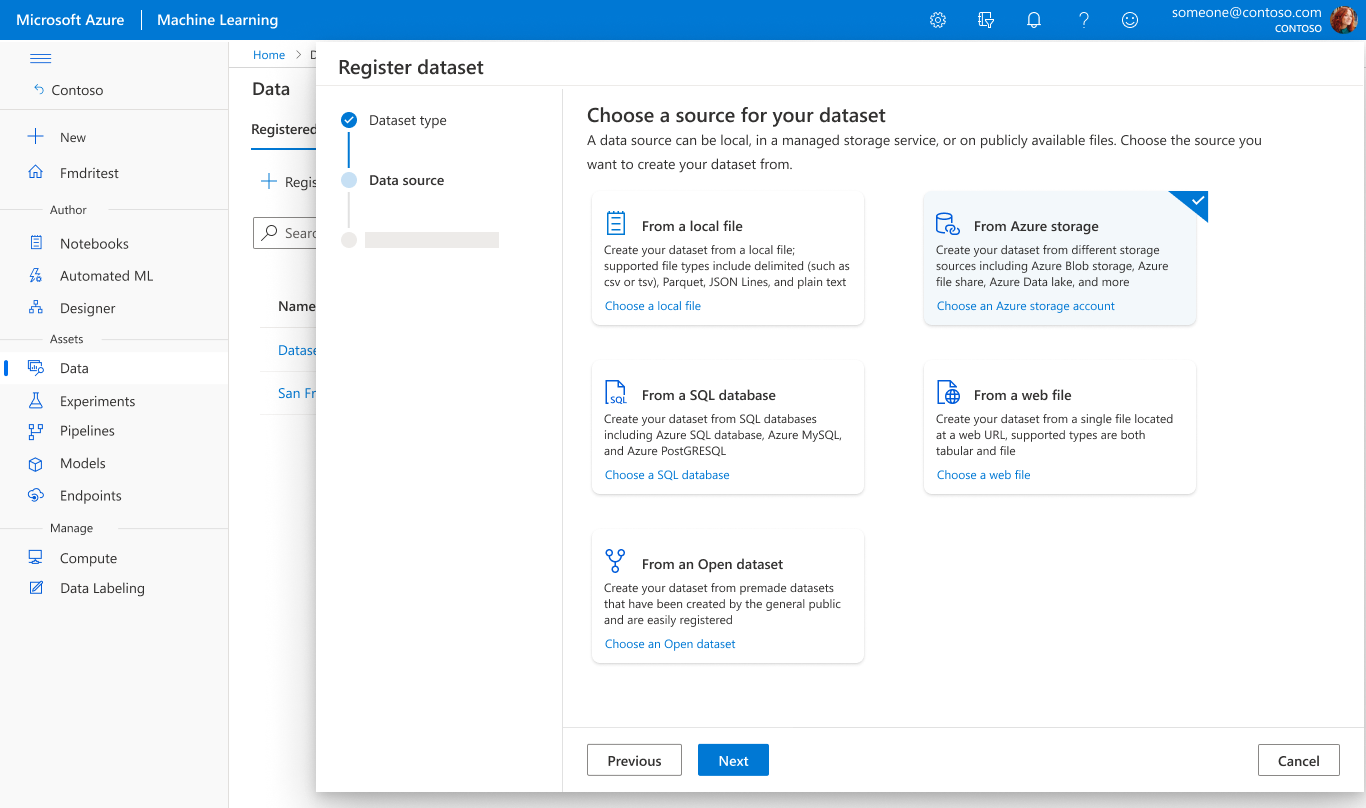Deselect the checkmark on Azure storage card

pyautogui.click(x=1197, y=201)
